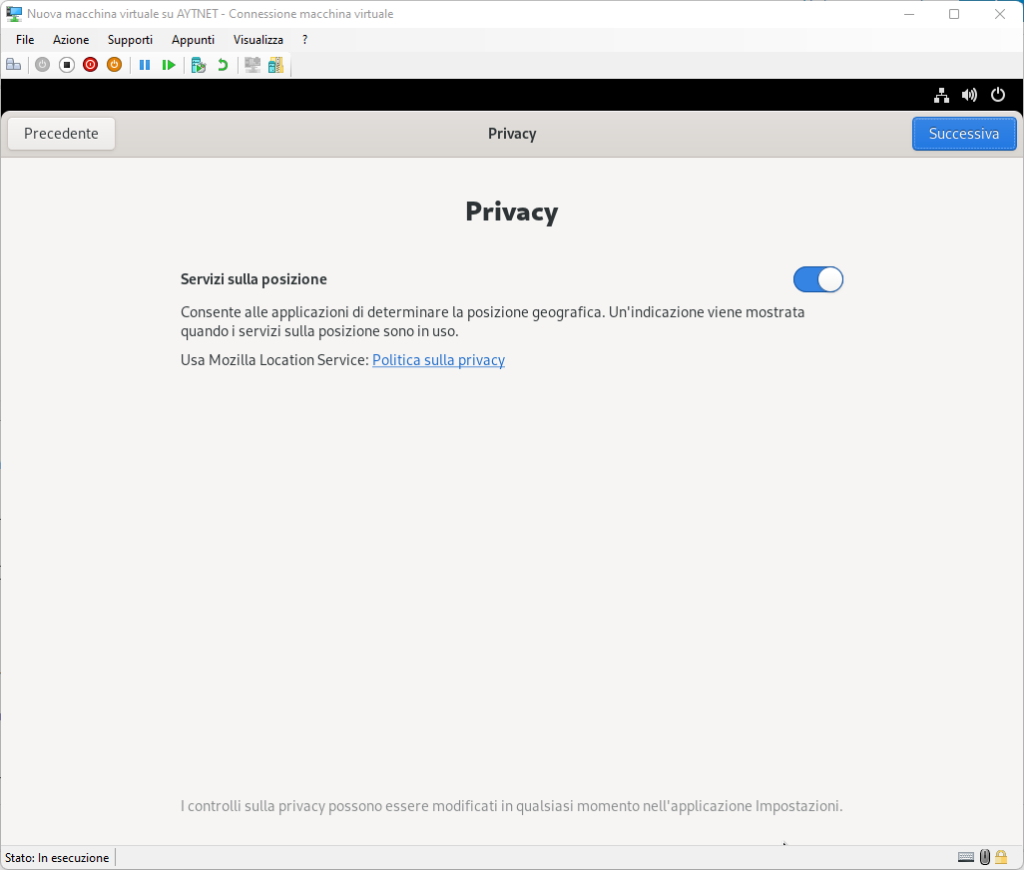This screenshot has width=1024, height=870.
Task: Click the green Reset icon
Action: [x=169, y=65]
